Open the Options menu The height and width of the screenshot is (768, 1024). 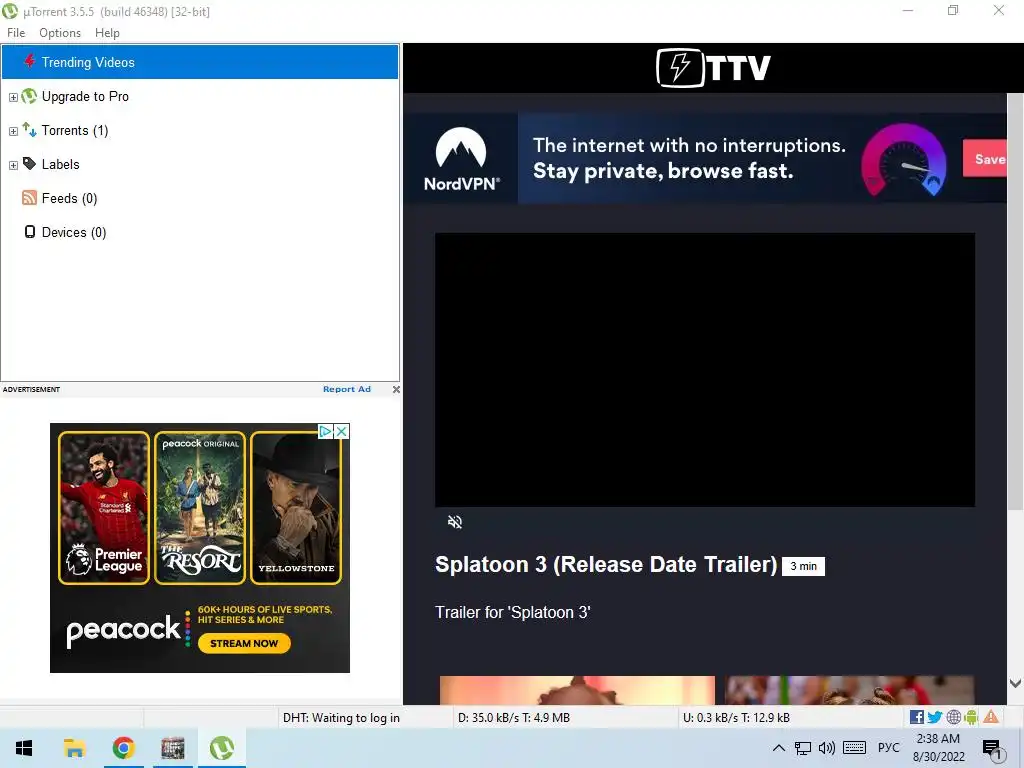[x=60, y=33]
